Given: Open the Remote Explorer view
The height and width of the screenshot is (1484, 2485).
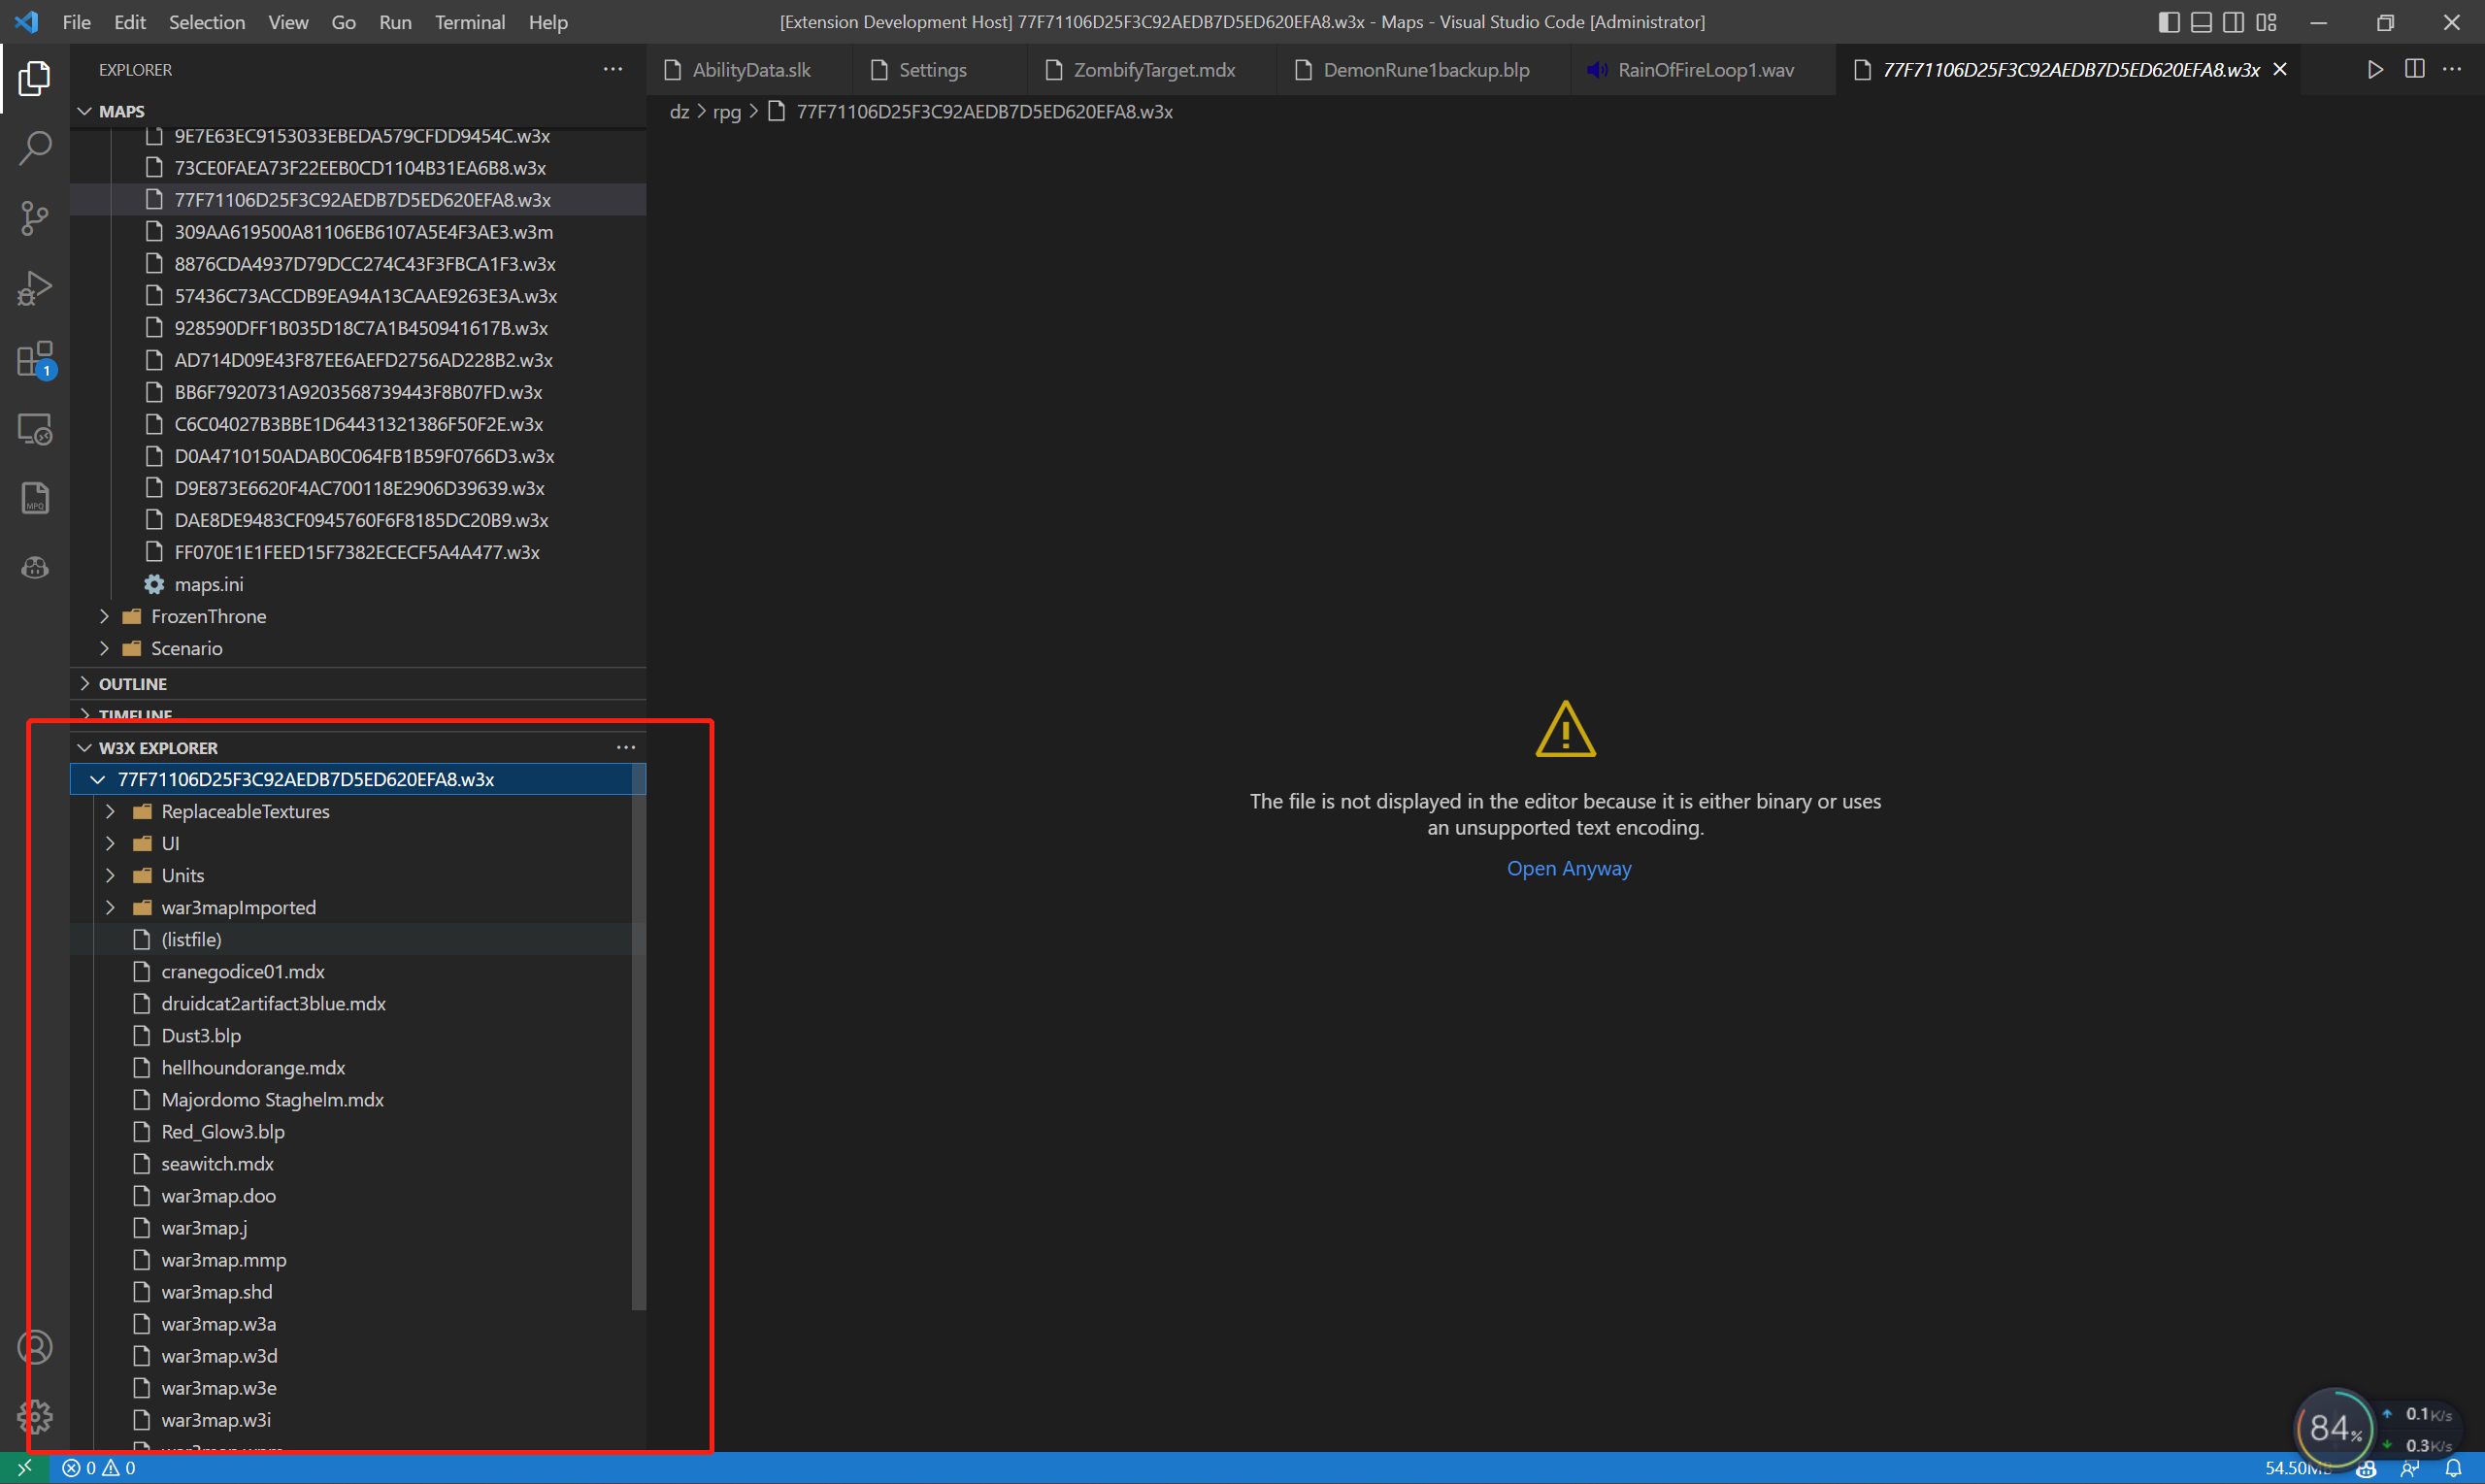Looking at the screenshot, I should click(35, 429).
